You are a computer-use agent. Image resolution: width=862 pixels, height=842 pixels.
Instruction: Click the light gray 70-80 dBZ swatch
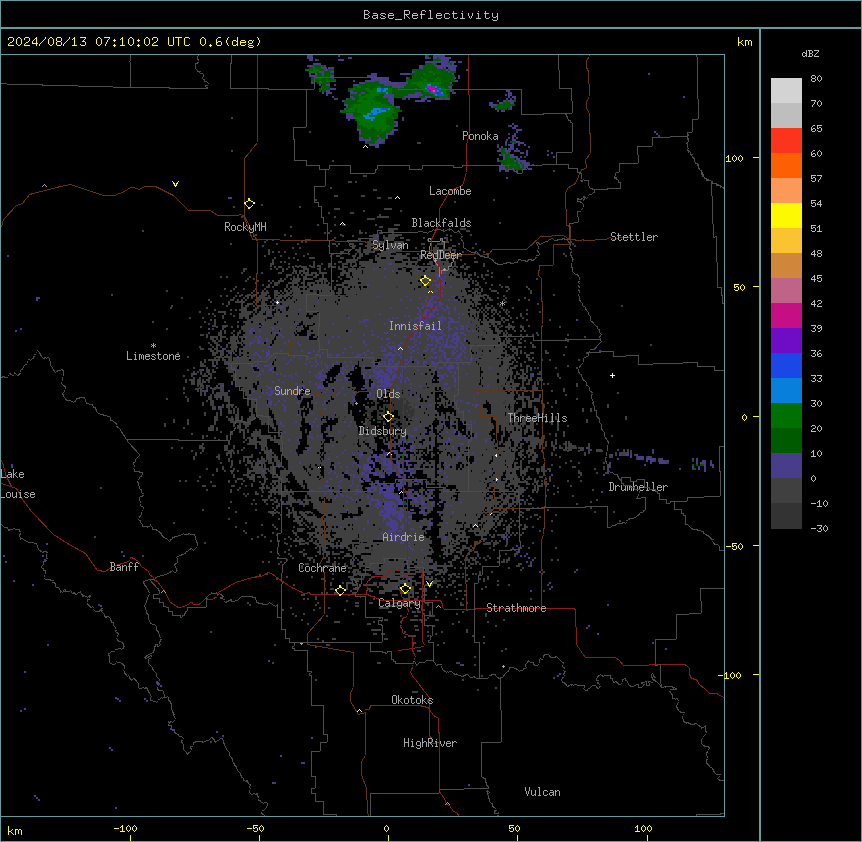786,91
